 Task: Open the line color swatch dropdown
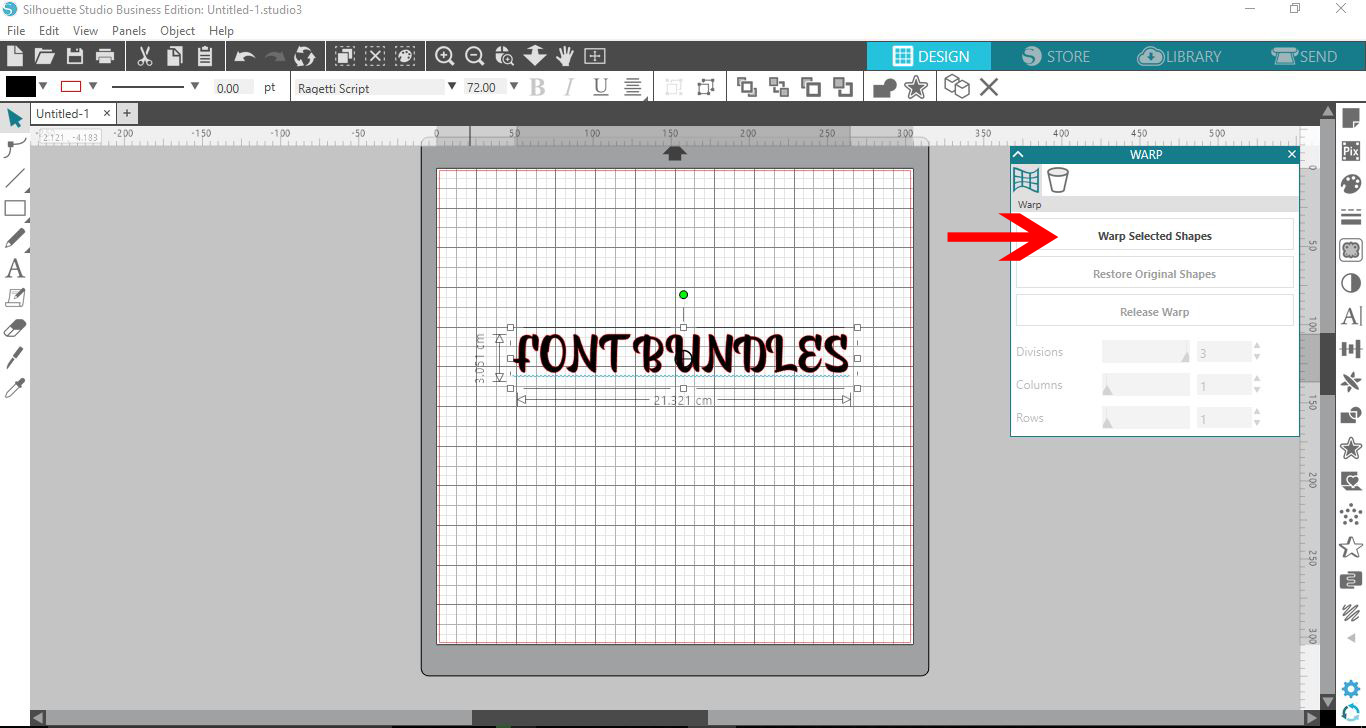coord(93,87)
